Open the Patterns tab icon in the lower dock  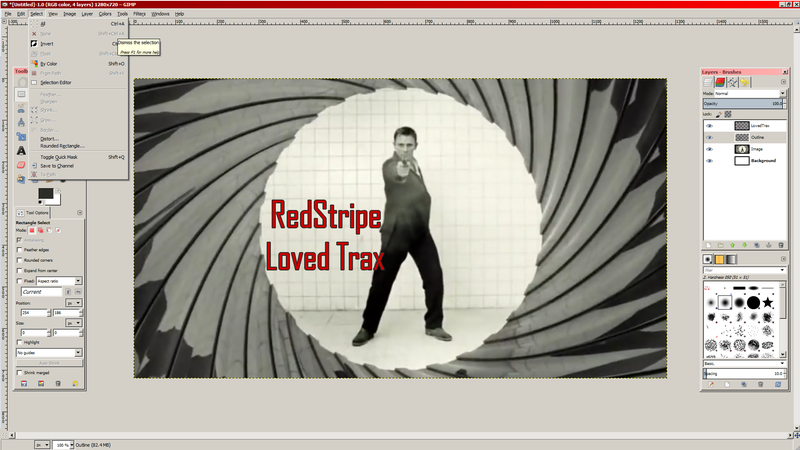point(719,259)
